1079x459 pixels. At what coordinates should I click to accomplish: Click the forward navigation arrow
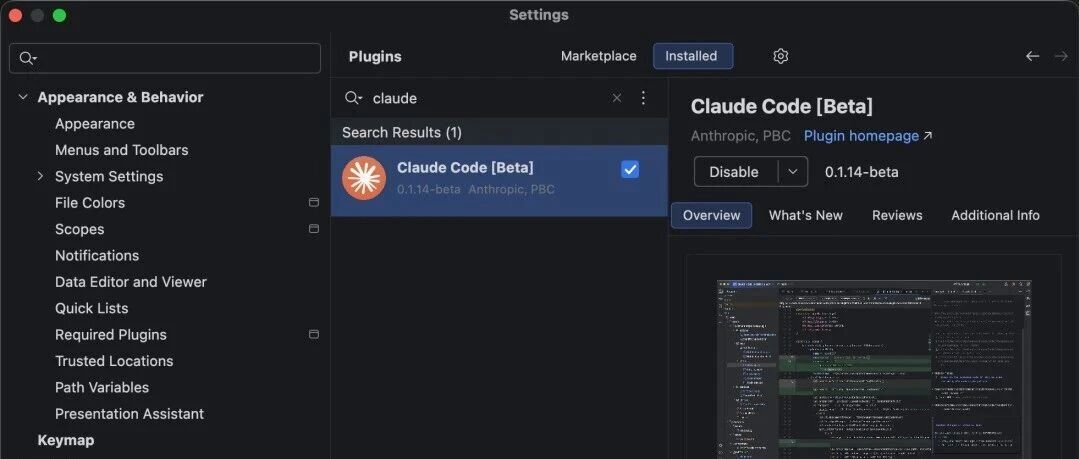[1061, 56]
